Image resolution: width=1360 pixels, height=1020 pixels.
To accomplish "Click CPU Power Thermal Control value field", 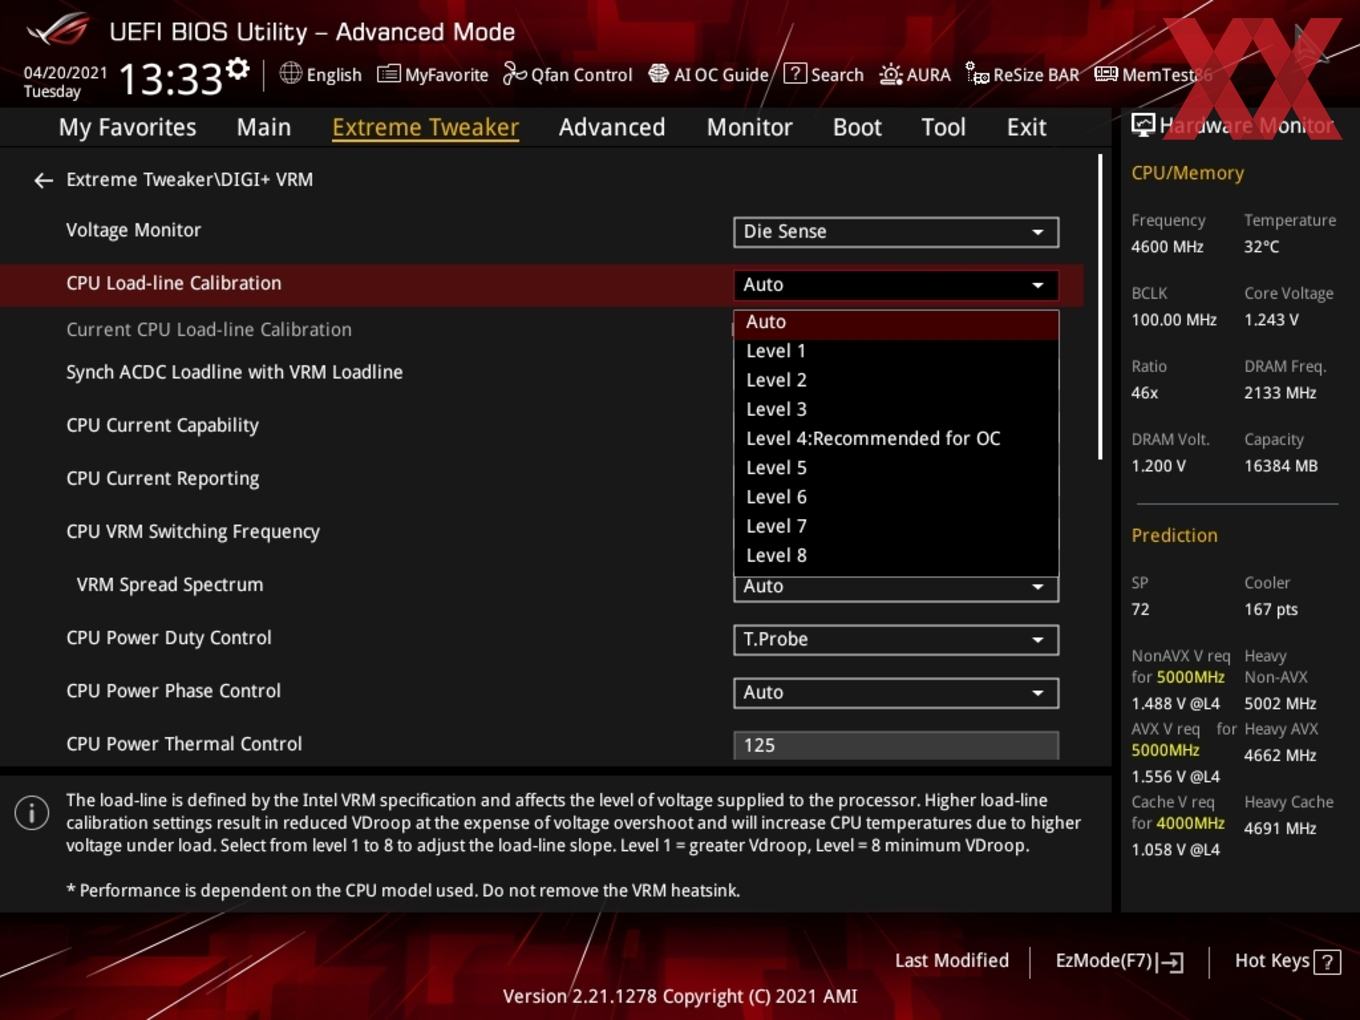I will [896, 745].
